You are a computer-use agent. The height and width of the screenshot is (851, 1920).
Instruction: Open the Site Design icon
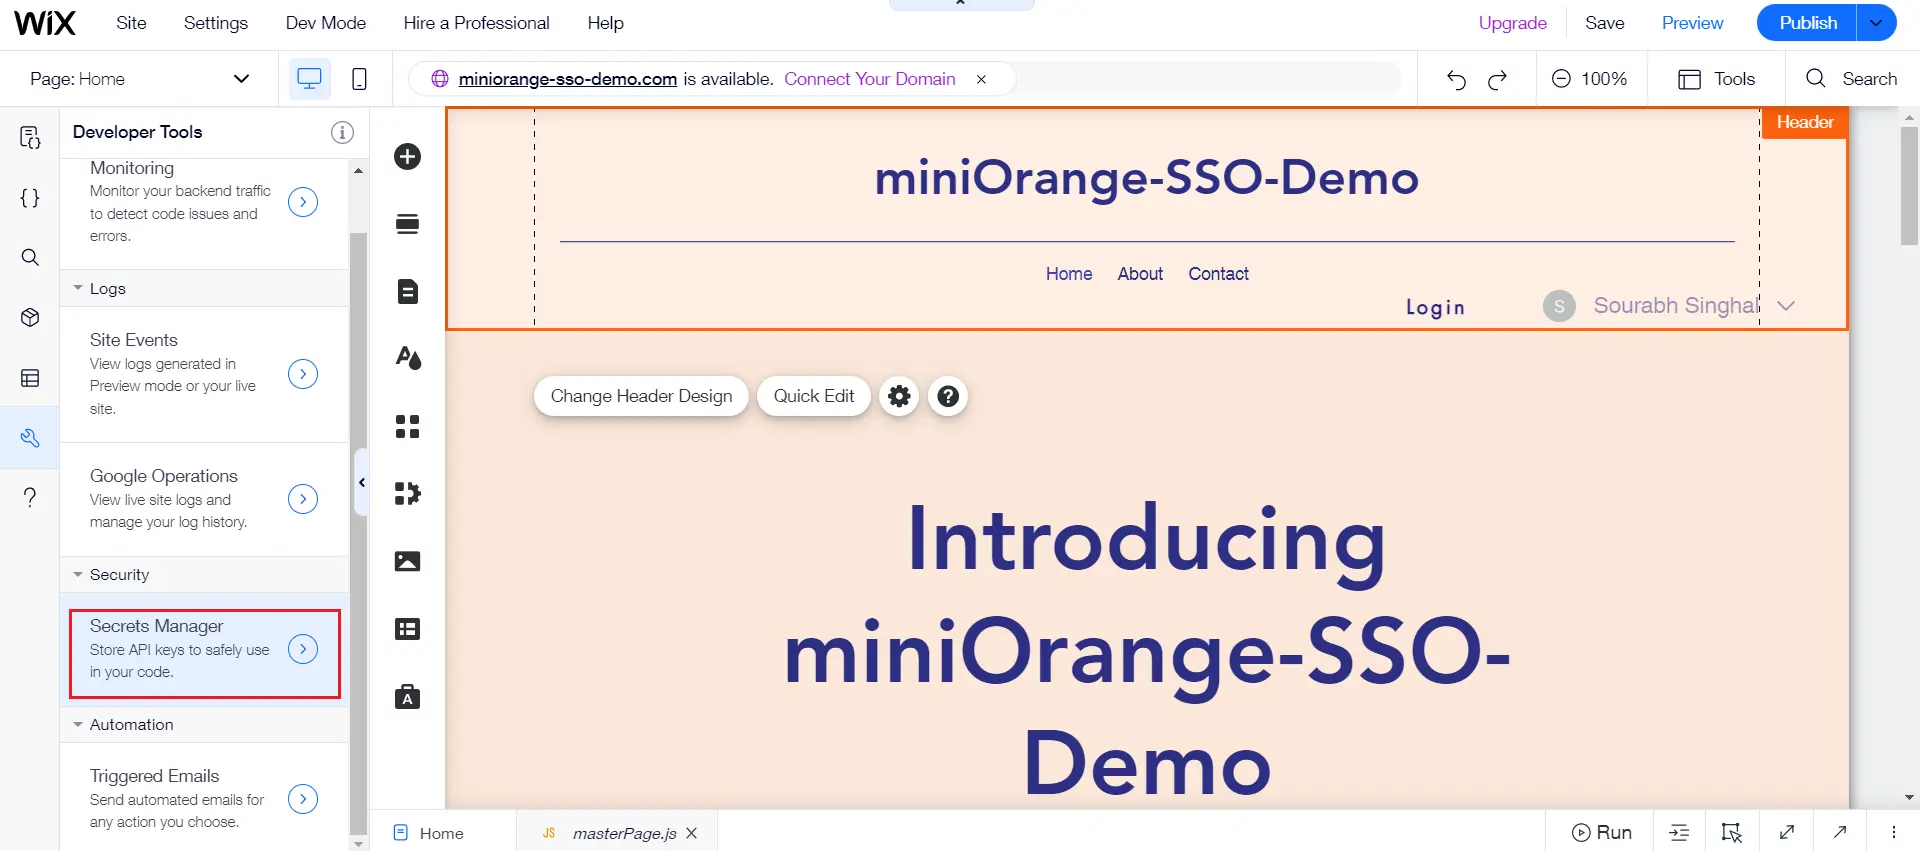[407, 358]
